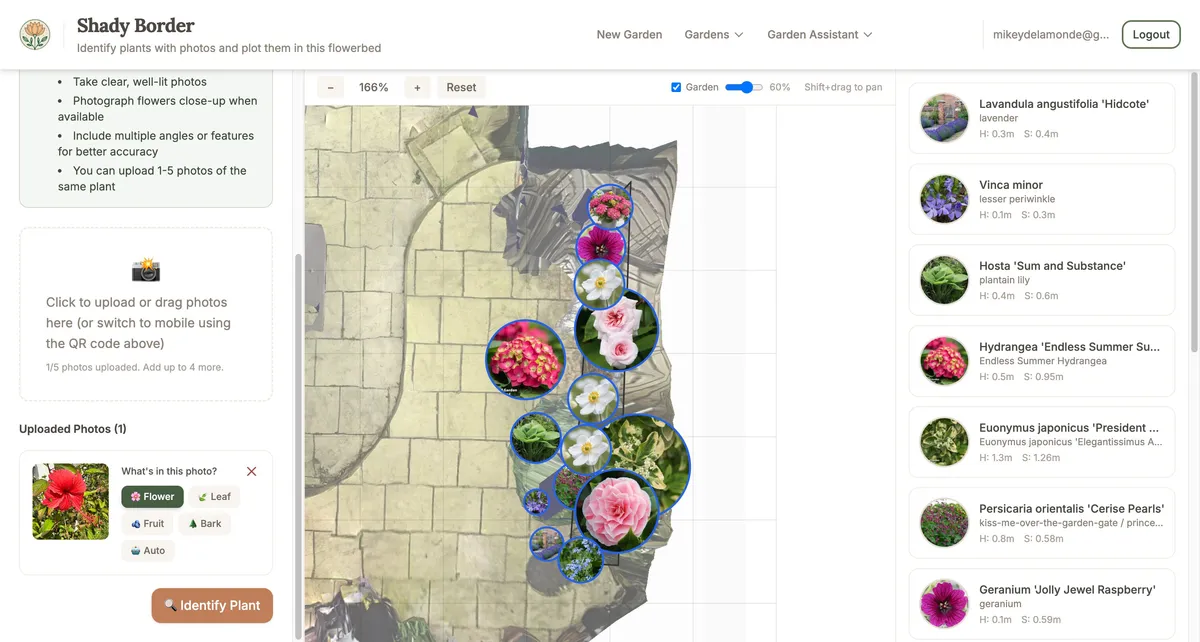
Task: Click the Shady Border flower logo
Action: click(35, 33)
